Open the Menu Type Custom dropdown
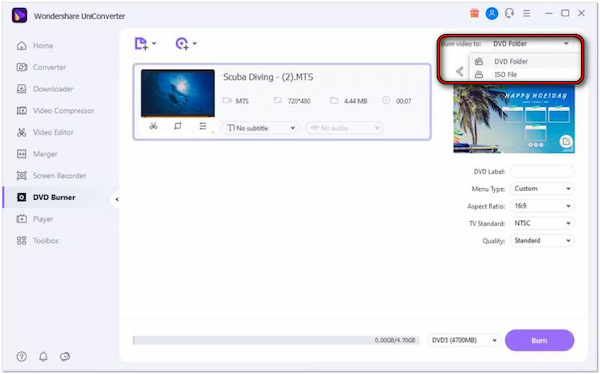 542,189
